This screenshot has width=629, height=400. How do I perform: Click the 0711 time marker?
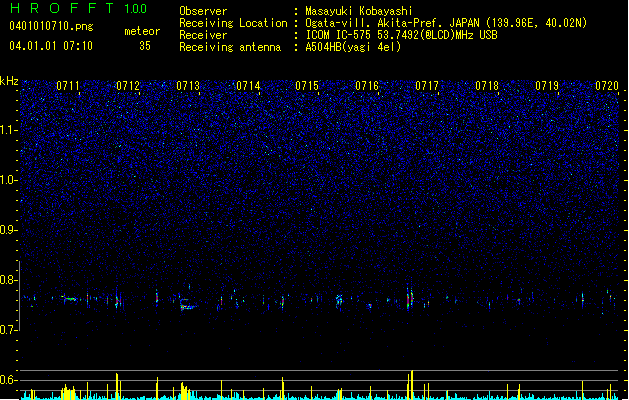pyautogui.click(x=68, y=86)
